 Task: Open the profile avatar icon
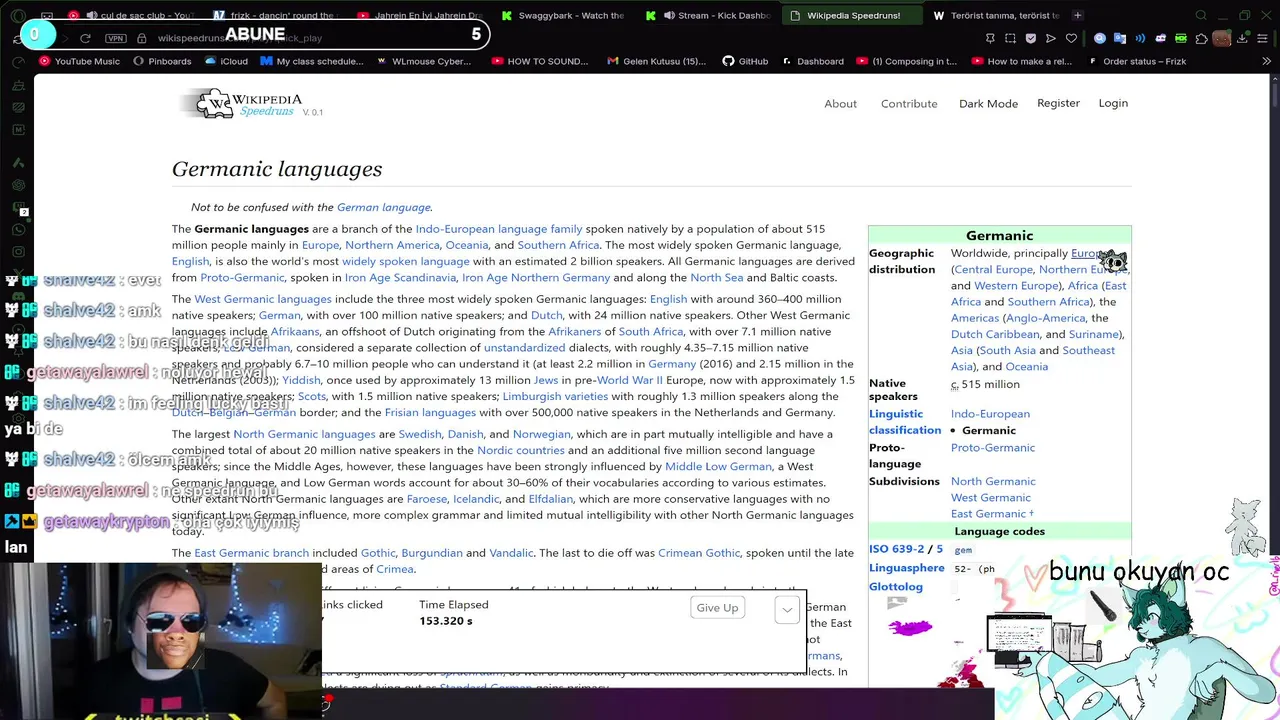point(1221,38)
